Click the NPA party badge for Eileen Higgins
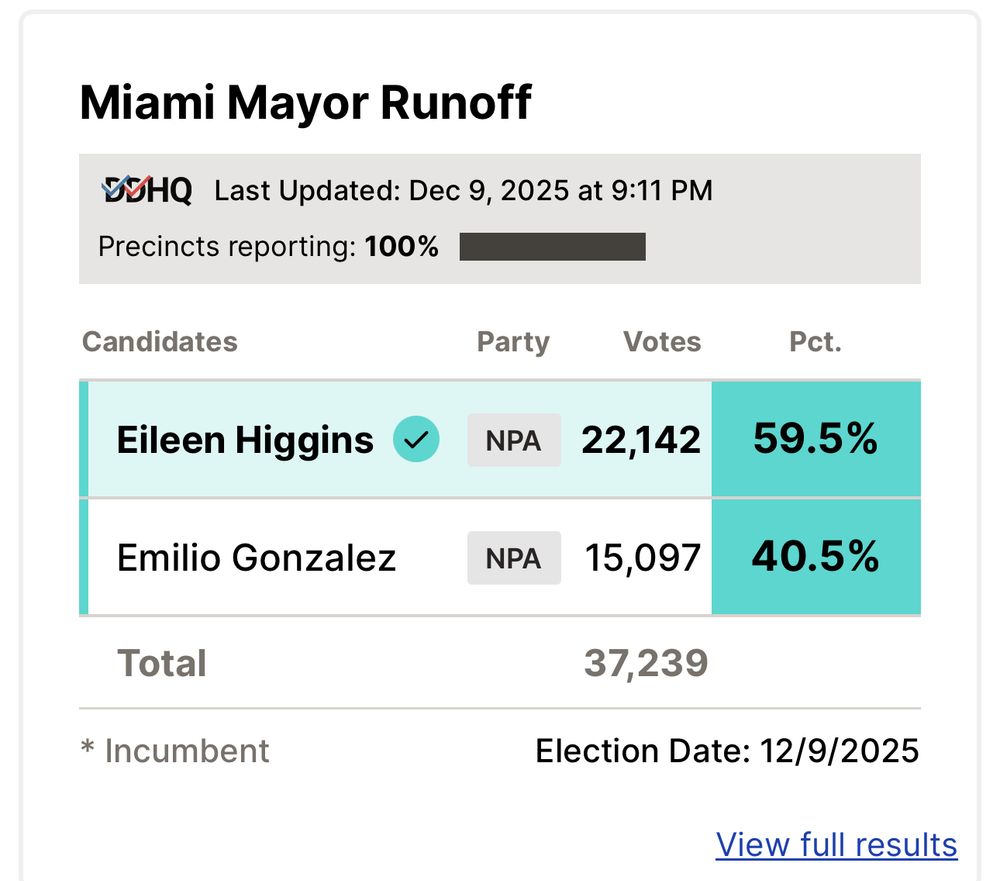 (514, 440)
